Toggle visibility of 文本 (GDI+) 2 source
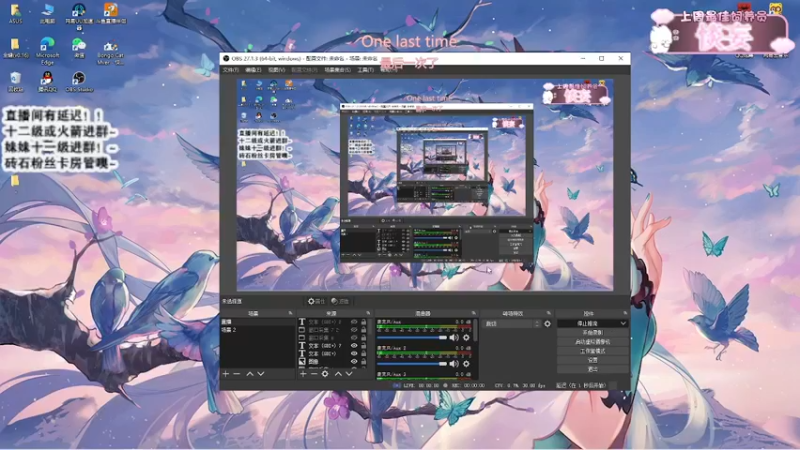 point(354,322)
